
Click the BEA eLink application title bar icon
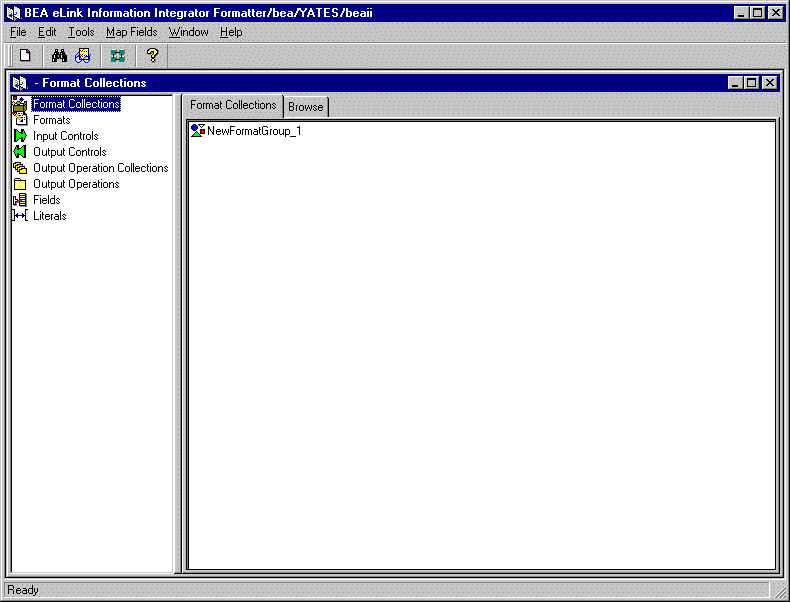pyautogui.click(x=13, y=13)
